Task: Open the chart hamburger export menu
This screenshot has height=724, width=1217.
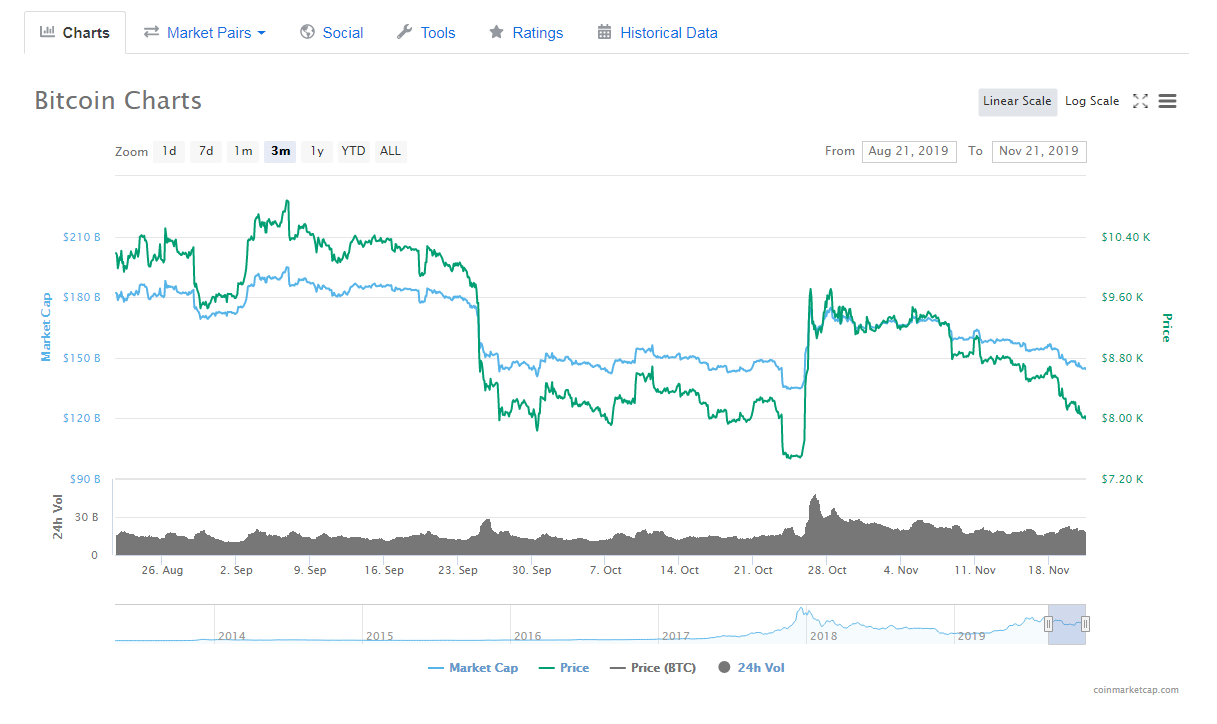Action: [x=1167, y=101]
